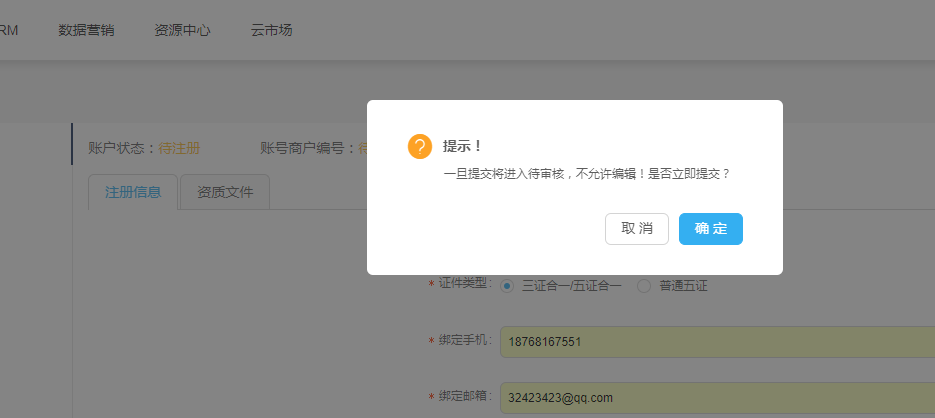Click the 待注册 account status text
The height and width of the screenshot is (418, 935).
pyautogui.click(x=179, y=148)
